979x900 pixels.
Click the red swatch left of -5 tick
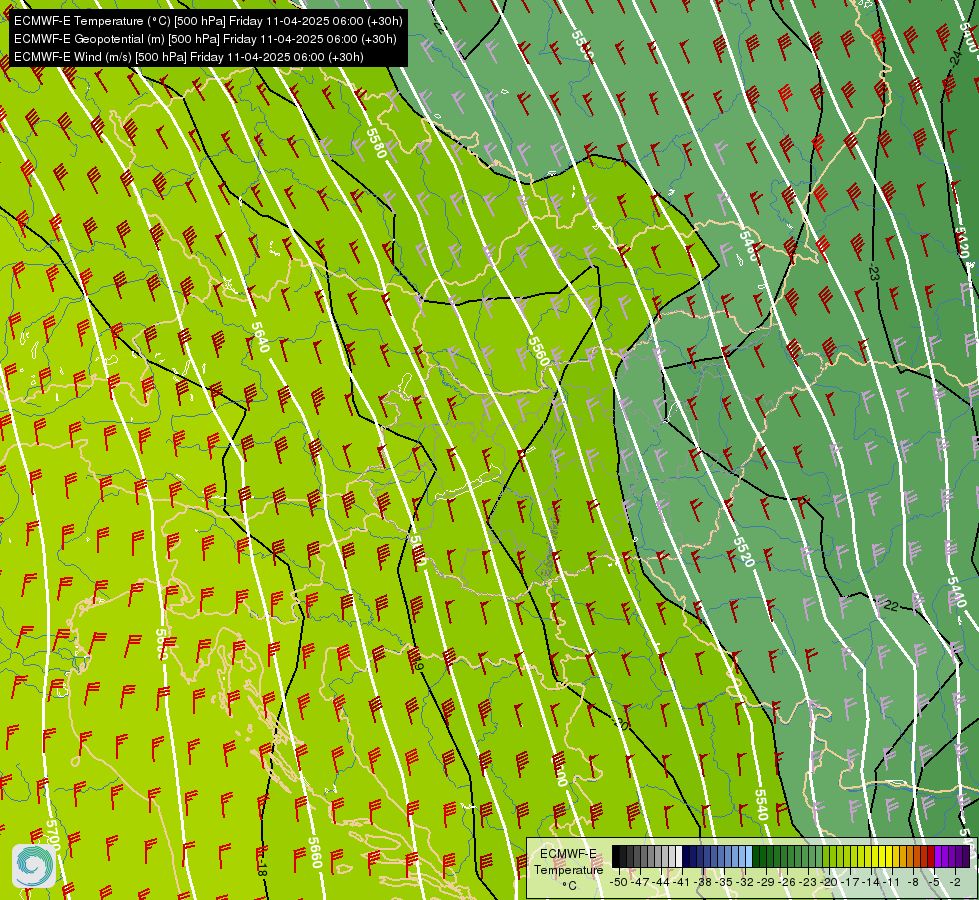click(x=931, y=856)
